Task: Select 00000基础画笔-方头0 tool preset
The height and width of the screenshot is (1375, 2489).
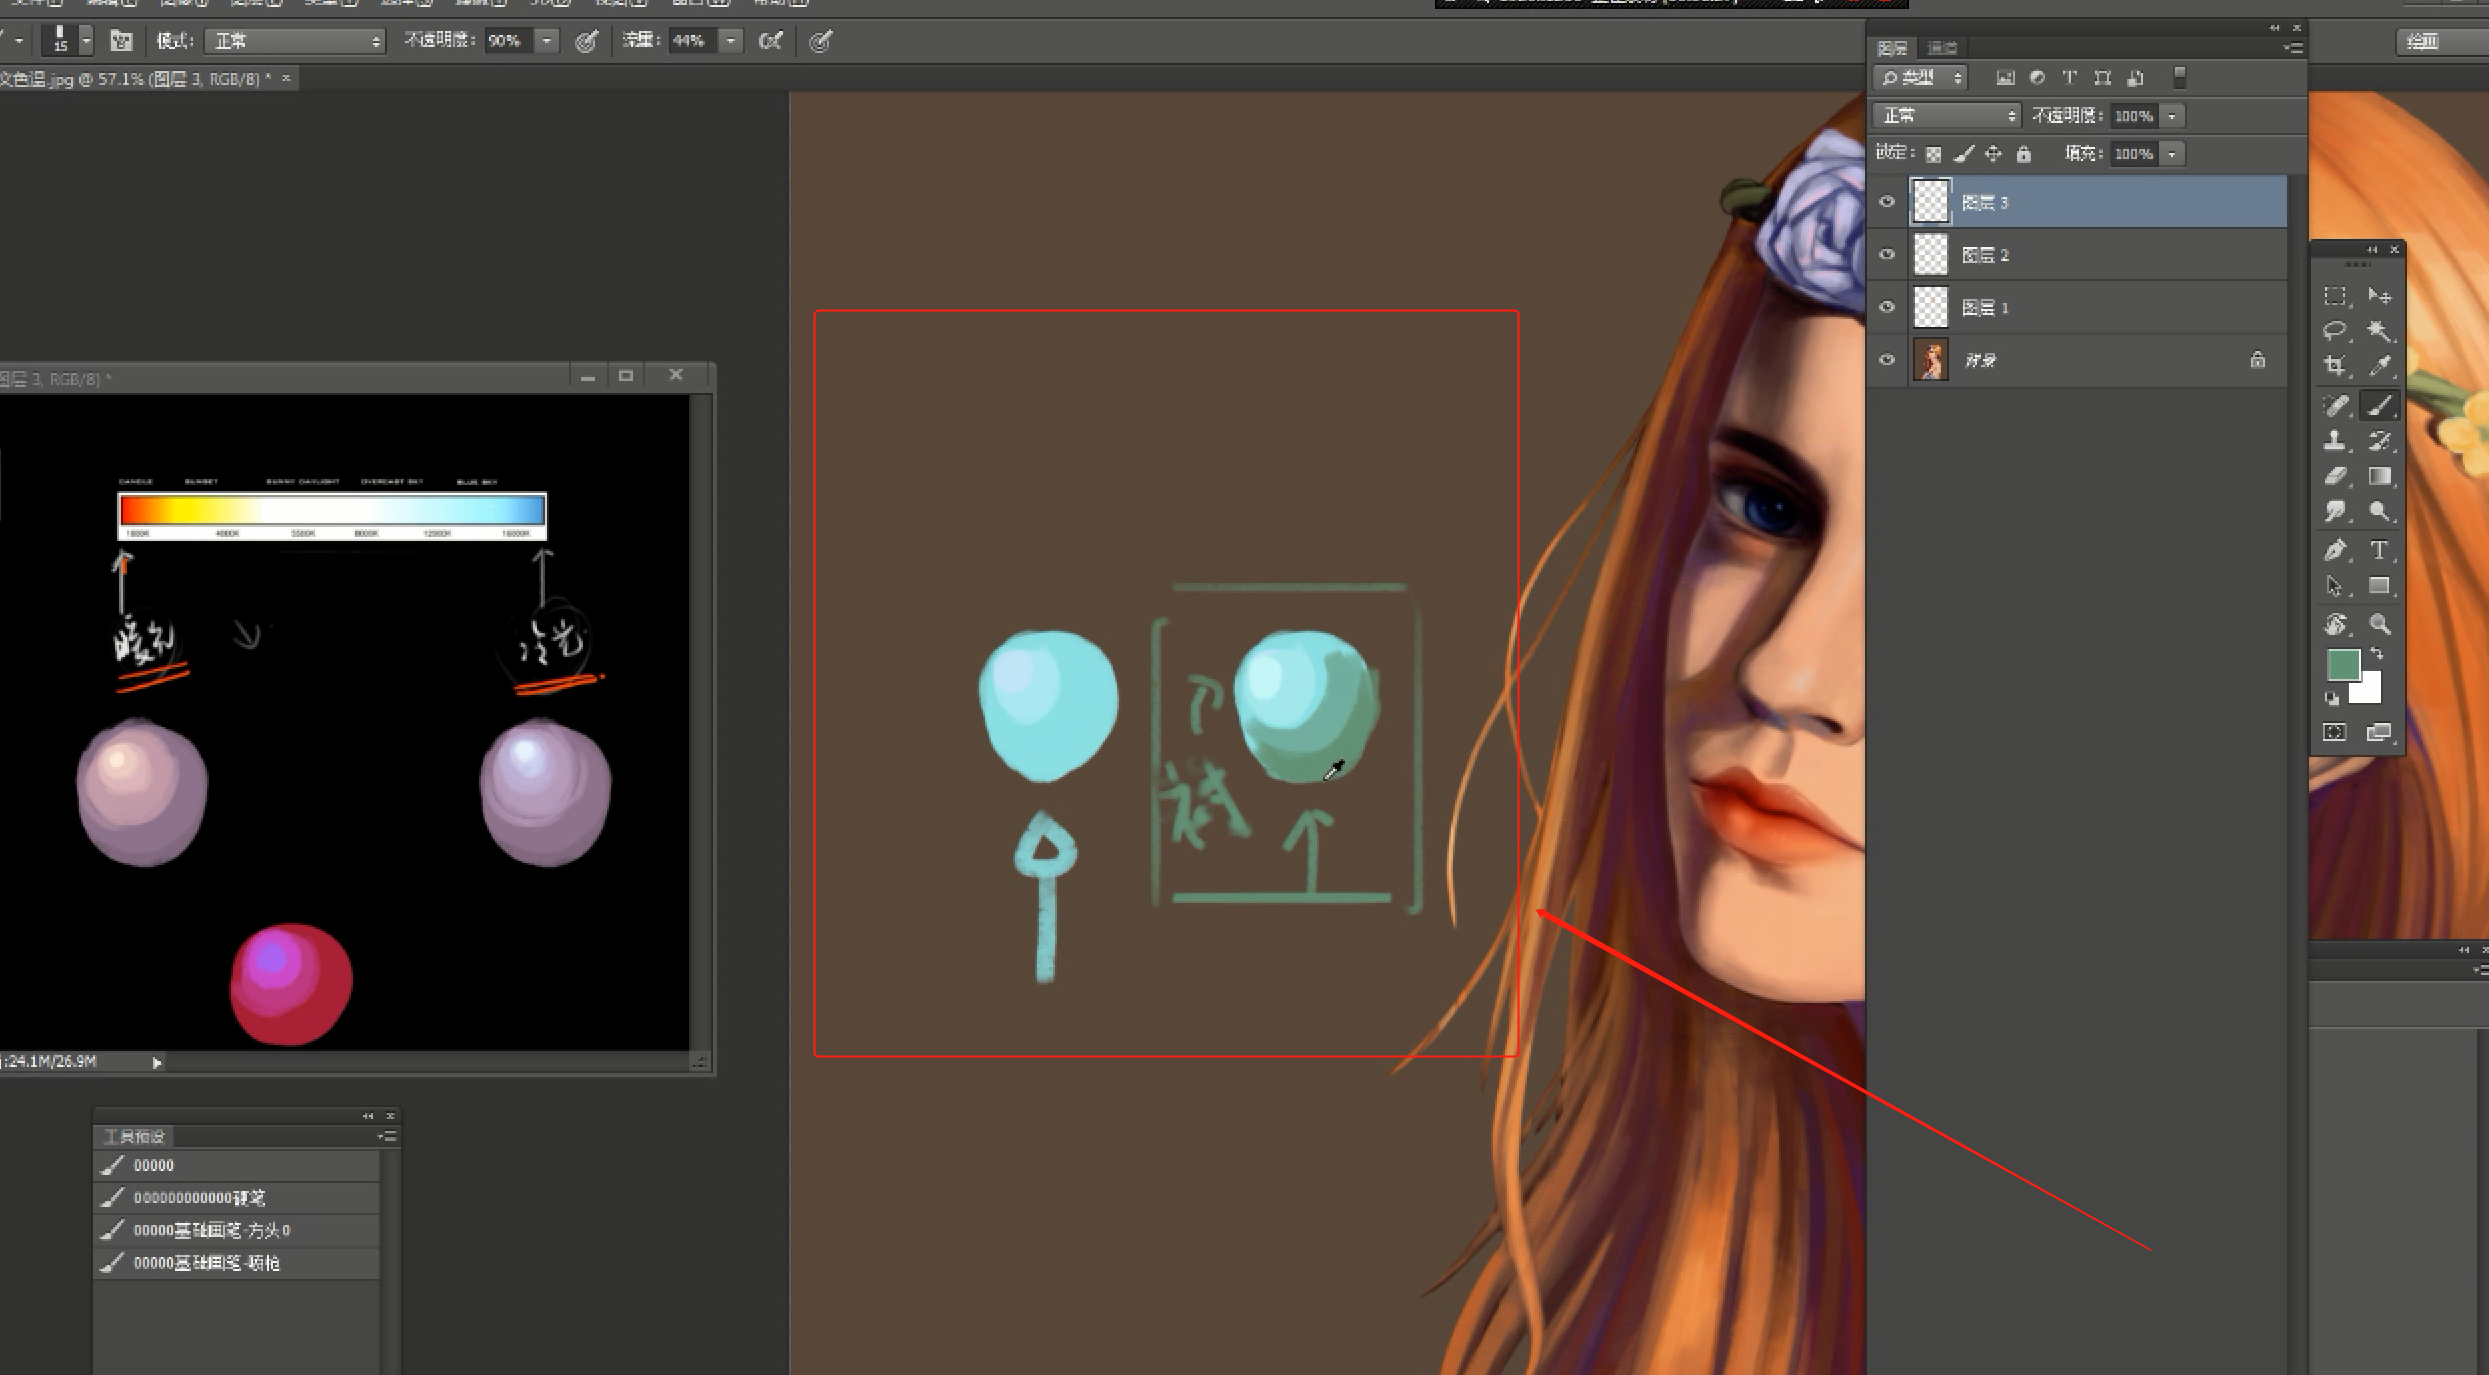Action: pyautogui.click(x=212, y=1230)
